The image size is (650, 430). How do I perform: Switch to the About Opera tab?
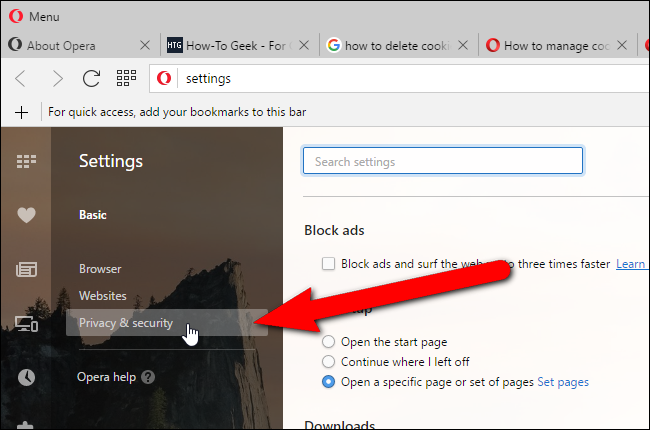81,45
